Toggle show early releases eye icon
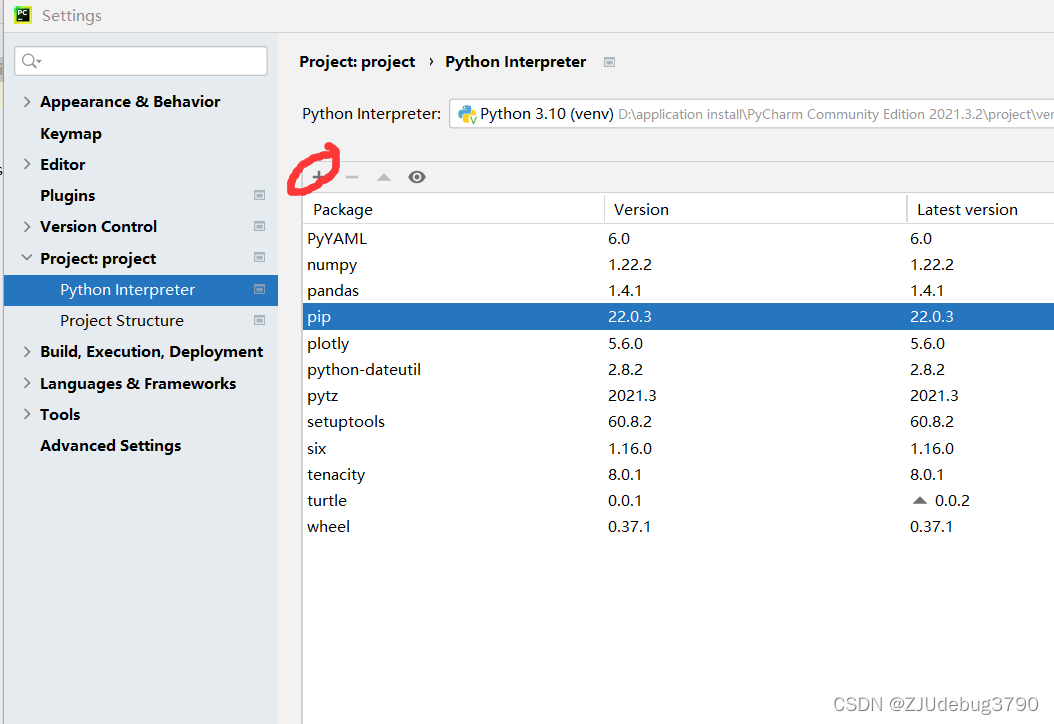Viewport: 1054px width, 724px height. (x=417, y=177)
